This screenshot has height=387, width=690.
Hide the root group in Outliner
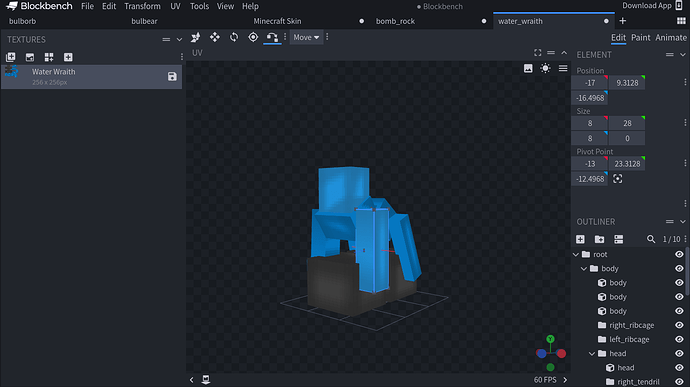(x=679, y=254)
